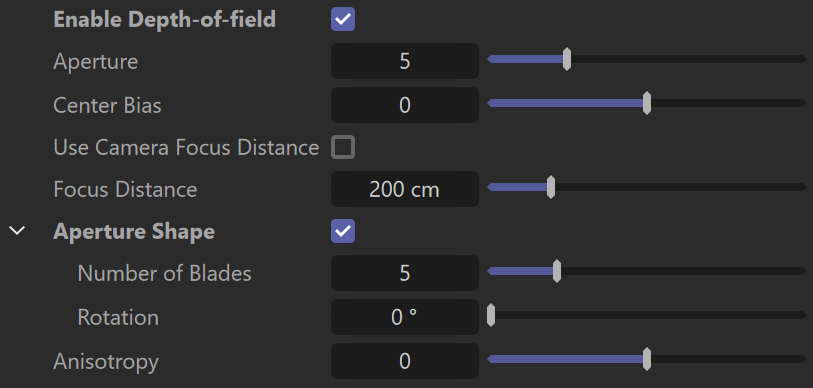The height and width of the screenshot is (388, 813).
Task: Click the Aperture slider handle
Action: (x=567, y=59)
